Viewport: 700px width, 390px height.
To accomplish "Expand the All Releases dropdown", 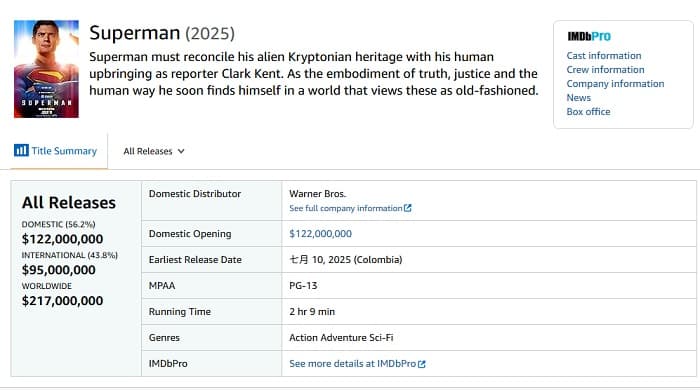I will 154,151.
